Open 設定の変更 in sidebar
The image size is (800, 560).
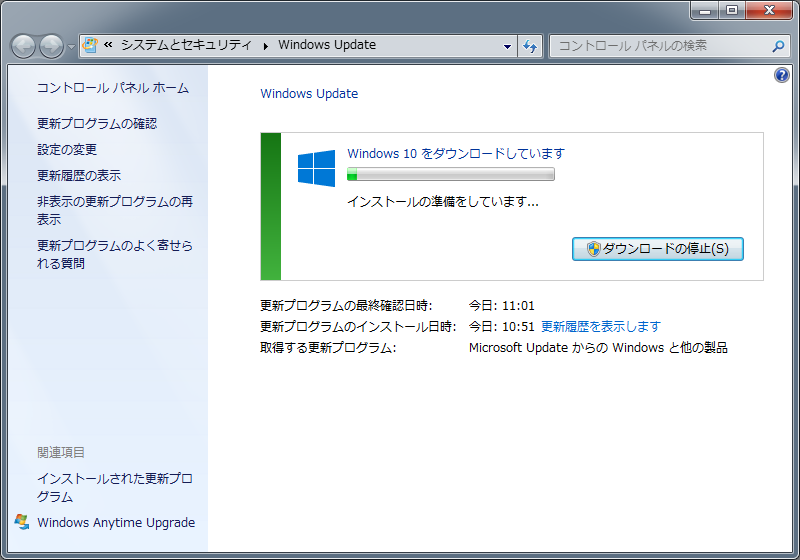click(67, 149)
